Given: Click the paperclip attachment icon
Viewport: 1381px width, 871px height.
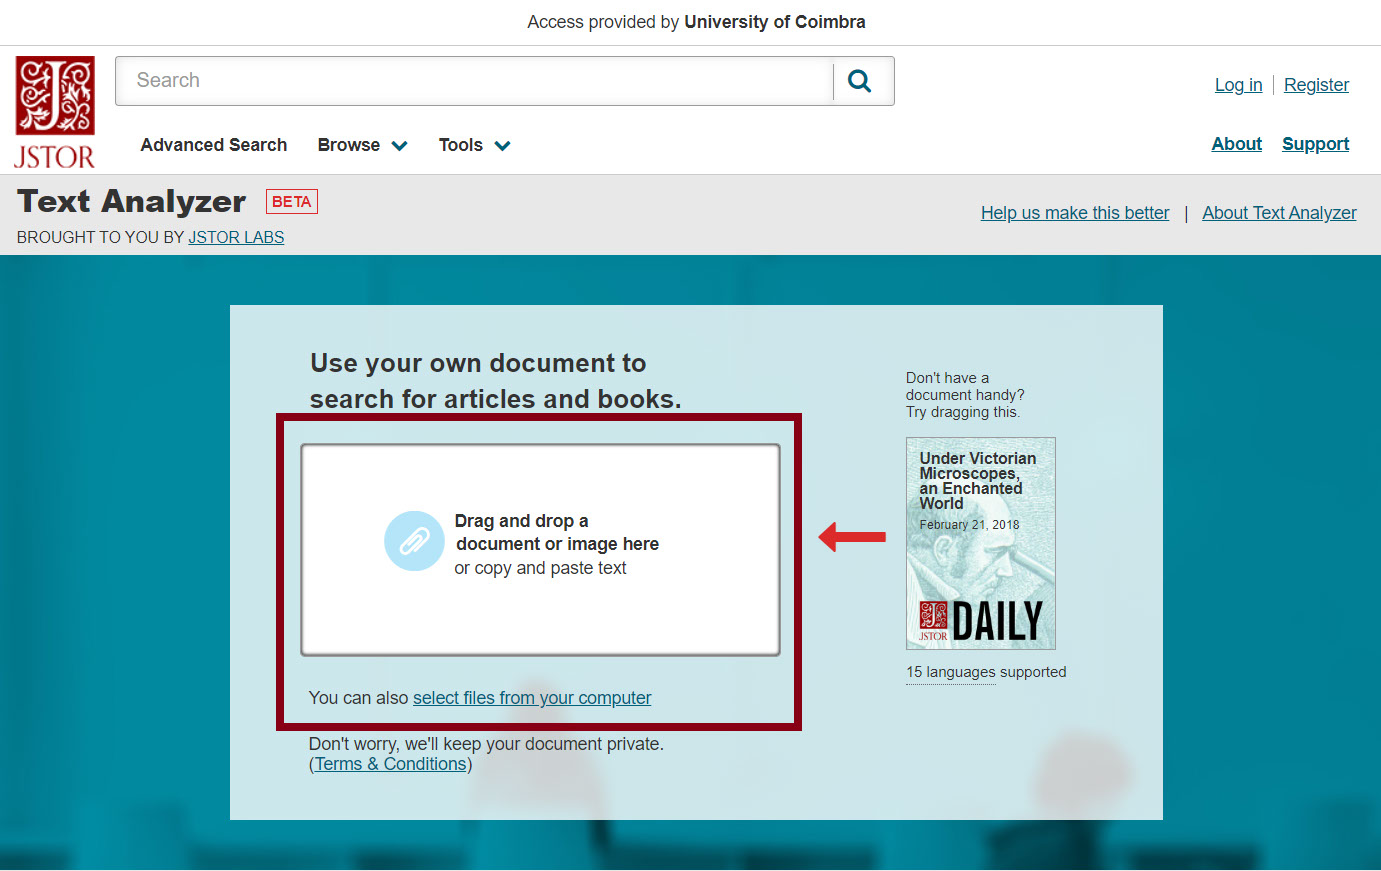Looking at the screenshot, I should 413,541.
